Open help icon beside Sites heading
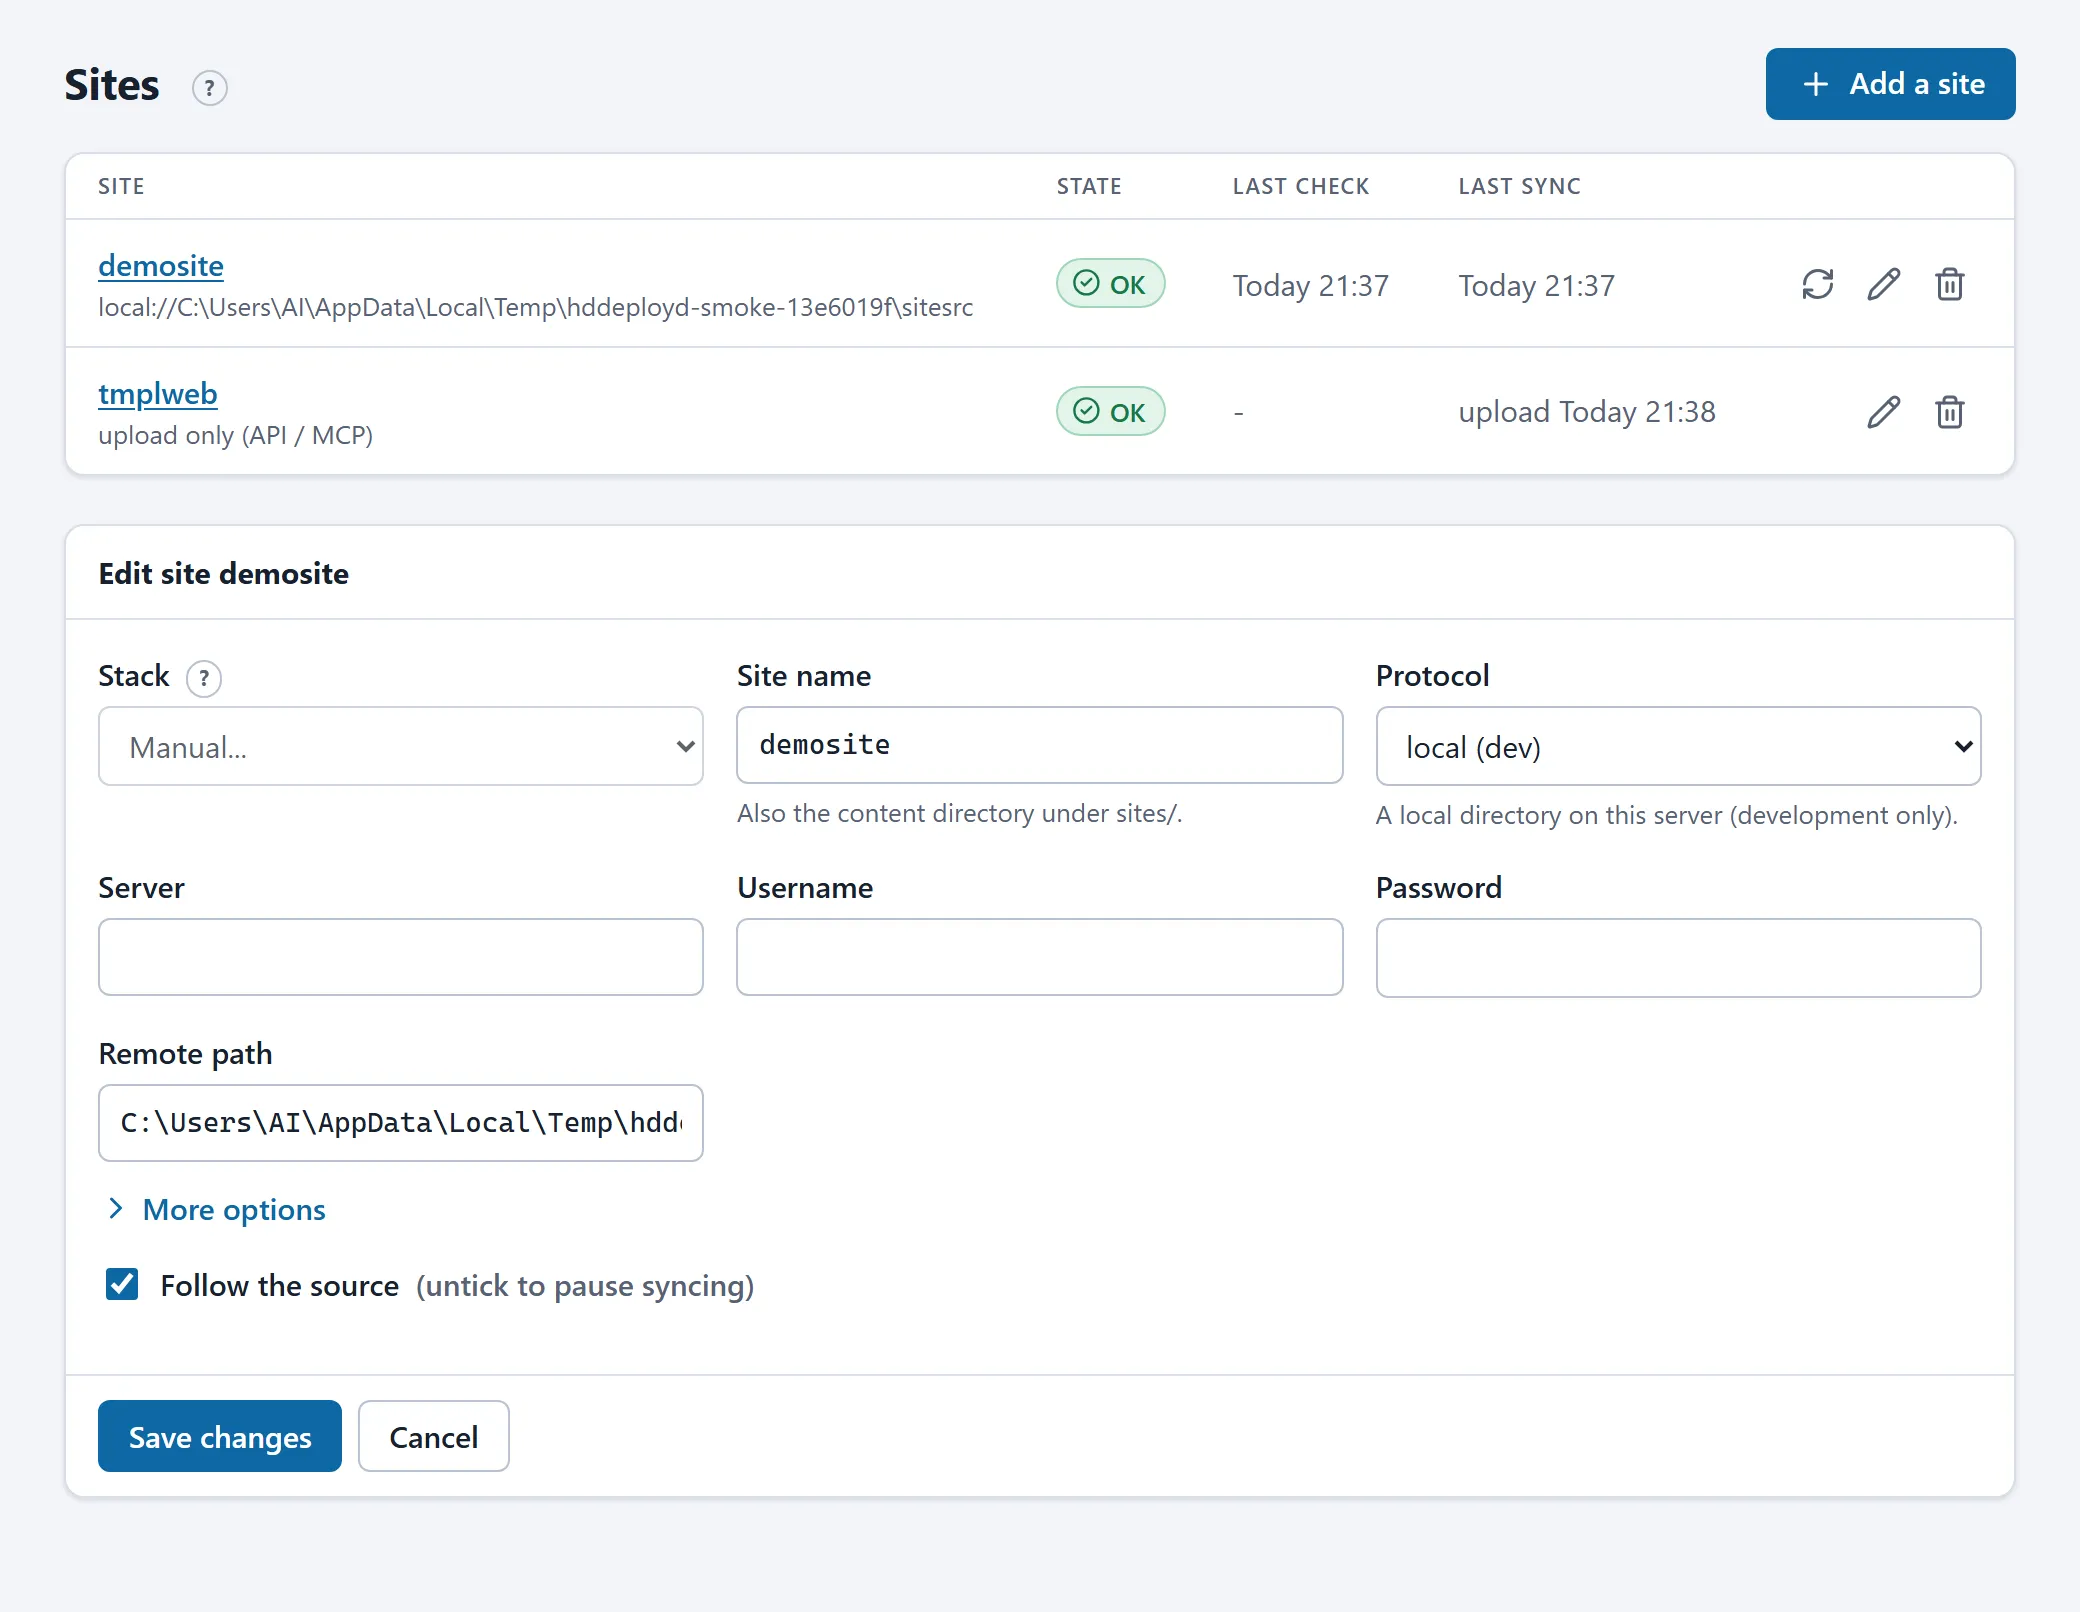Screen dimensions: 2080x1612 (209, 88)
